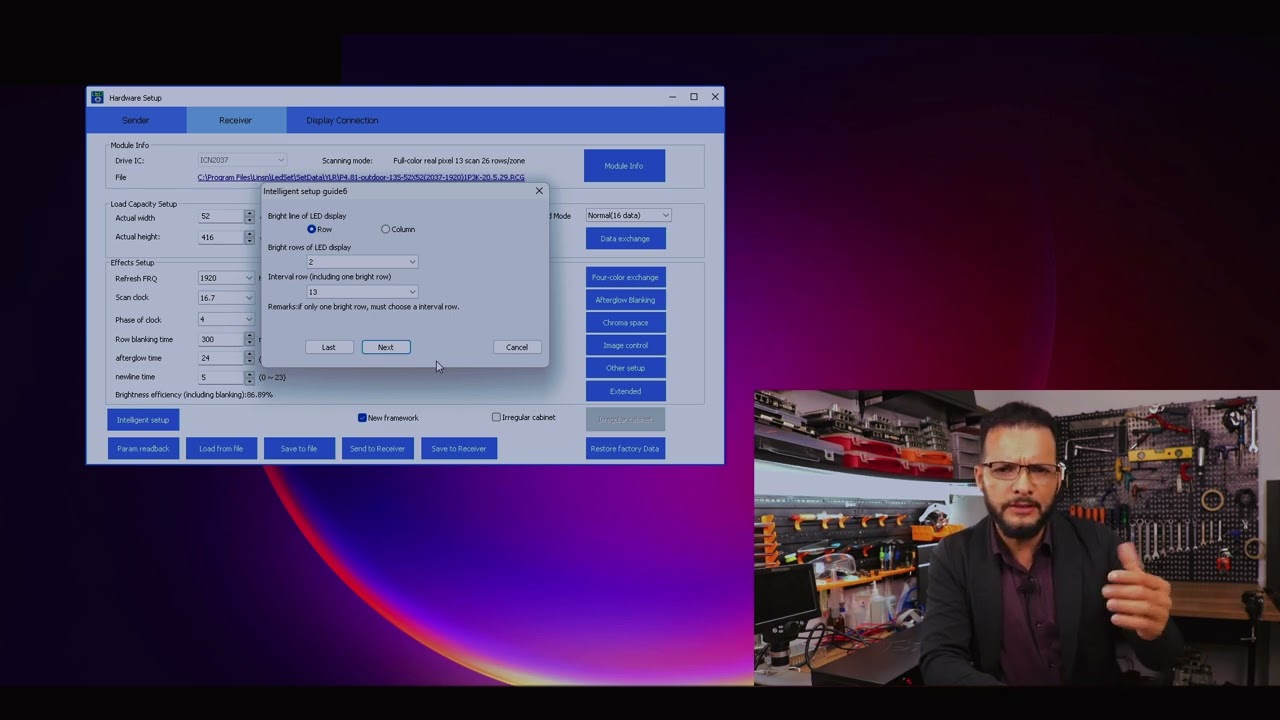Open the Interval row dropdown

coord(362,291)
